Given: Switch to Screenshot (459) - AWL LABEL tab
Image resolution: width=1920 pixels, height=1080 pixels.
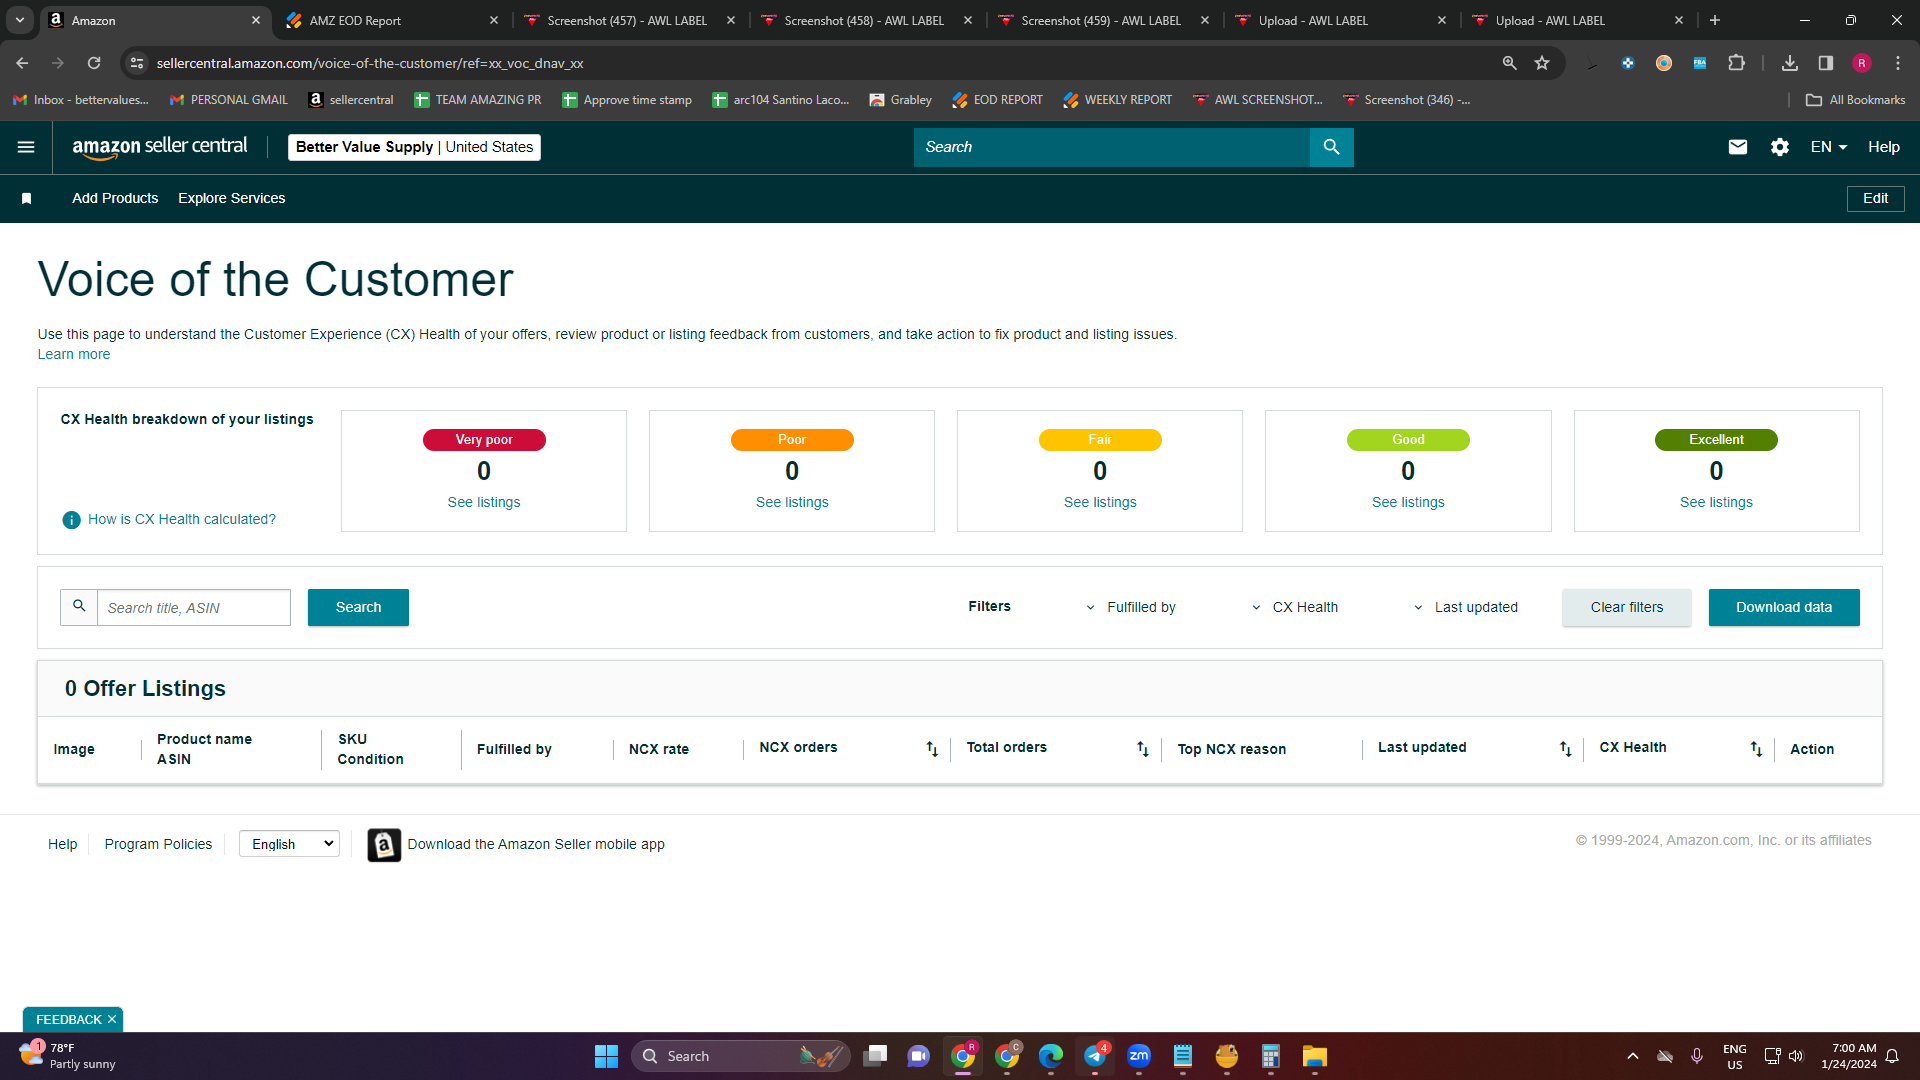Looking at the screenshot, I should [x=1104, y=20].
